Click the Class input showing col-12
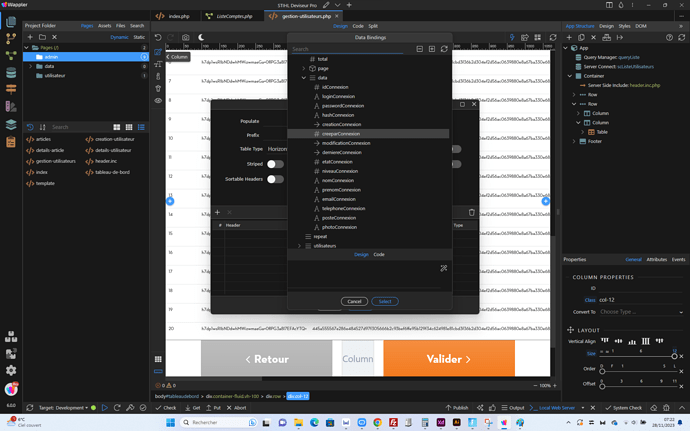690x431 pixels. click(x=641, y=300)
